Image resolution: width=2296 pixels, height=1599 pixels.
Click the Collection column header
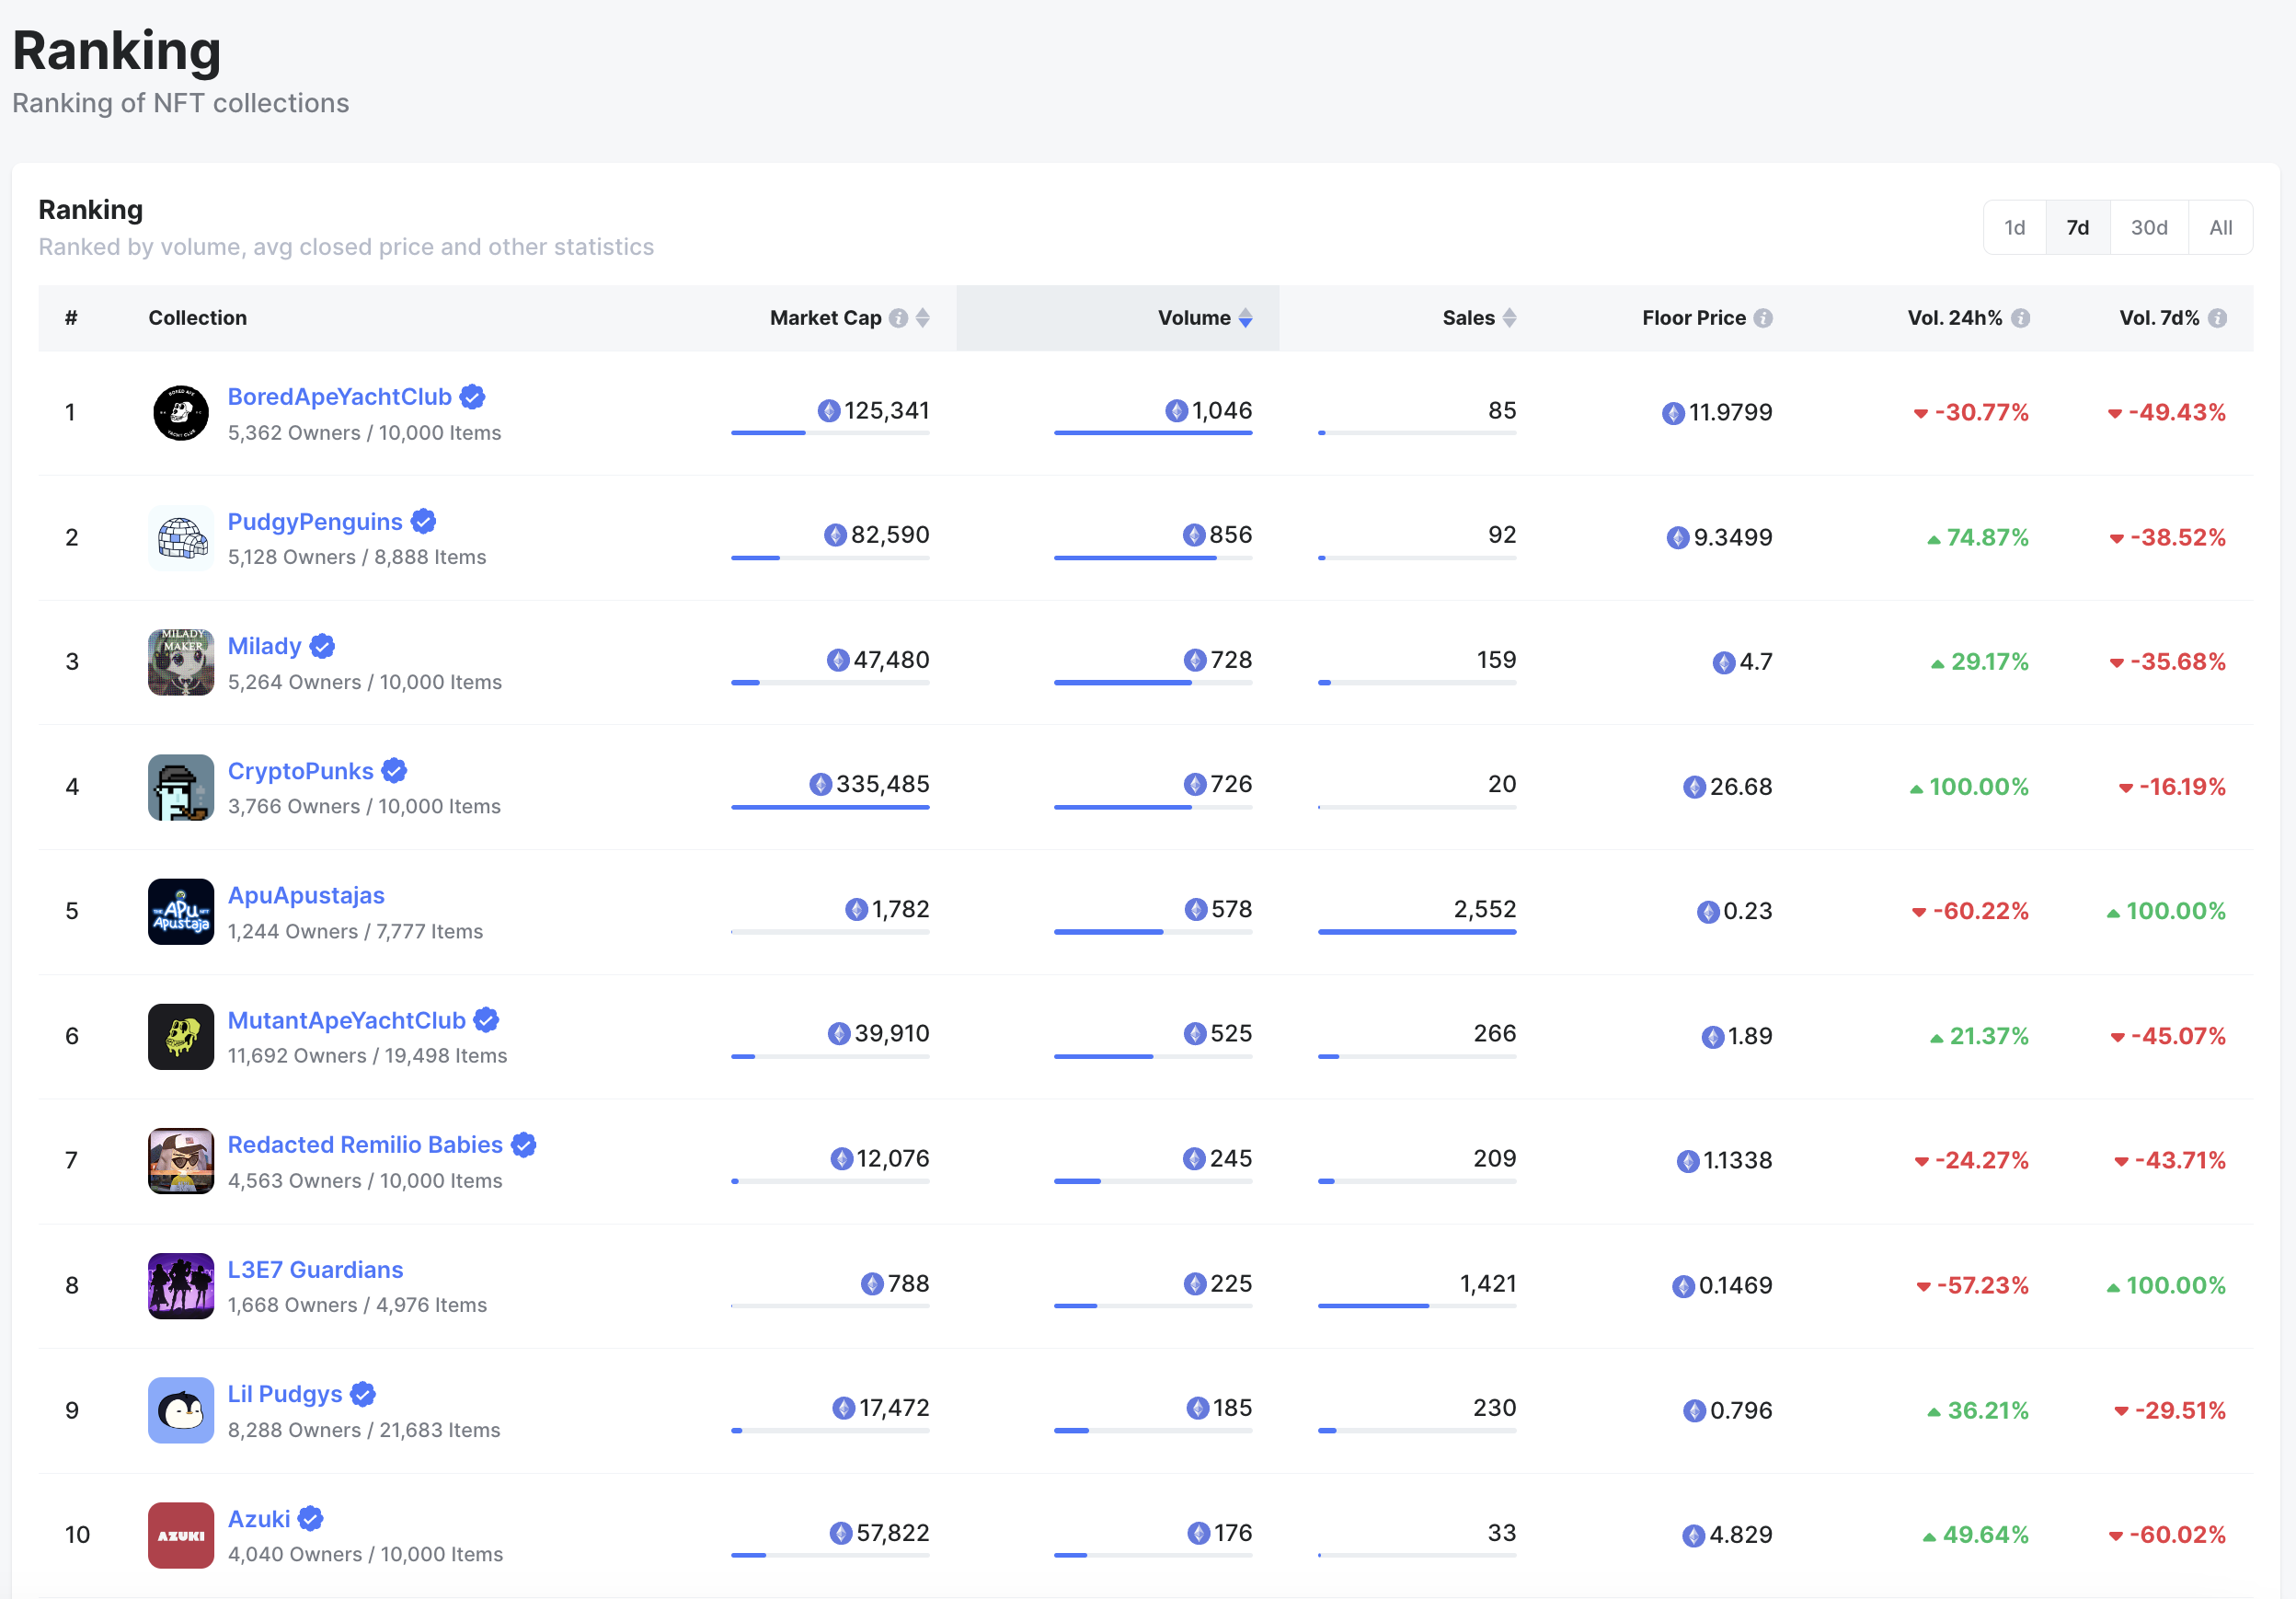click(x=198, y=318)
